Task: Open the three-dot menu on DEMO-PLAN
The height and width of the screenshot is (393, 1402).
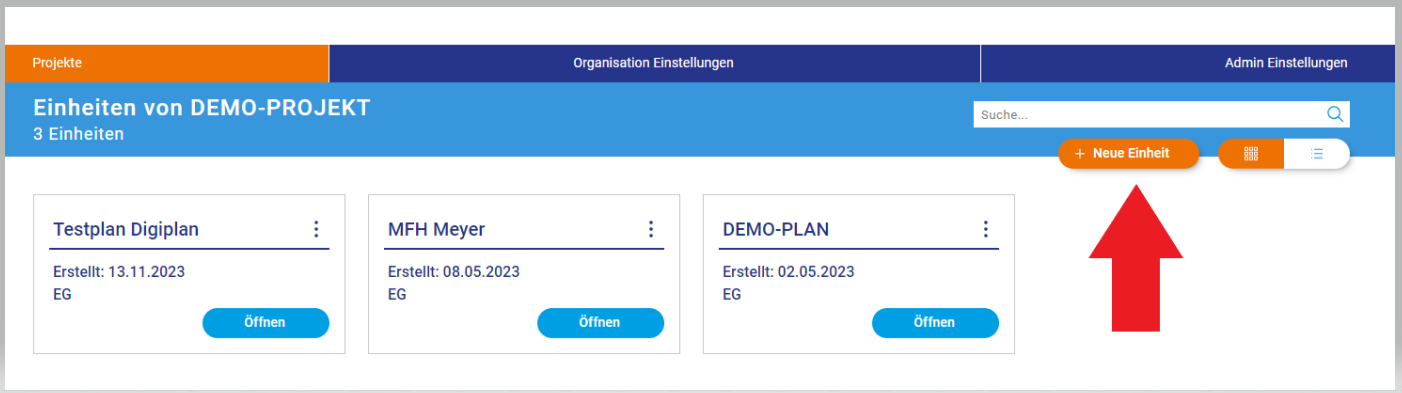Action: tap(985, 229)
